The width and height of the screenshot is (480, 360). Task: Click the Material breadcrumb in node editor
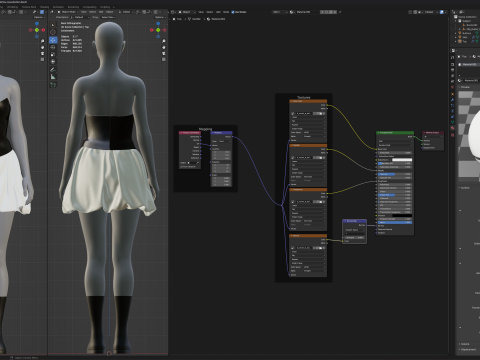[x=216, y=19]
